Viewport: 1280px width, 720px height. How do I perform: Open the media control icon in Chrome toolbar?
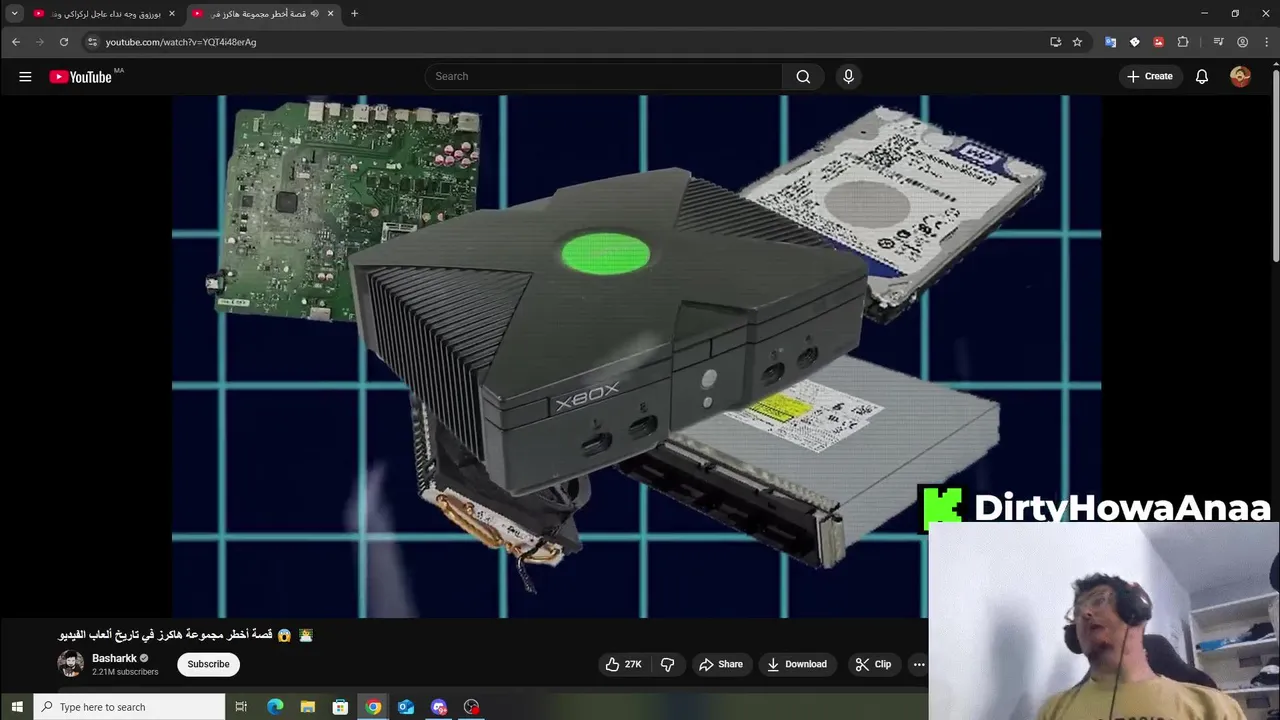1218,42
